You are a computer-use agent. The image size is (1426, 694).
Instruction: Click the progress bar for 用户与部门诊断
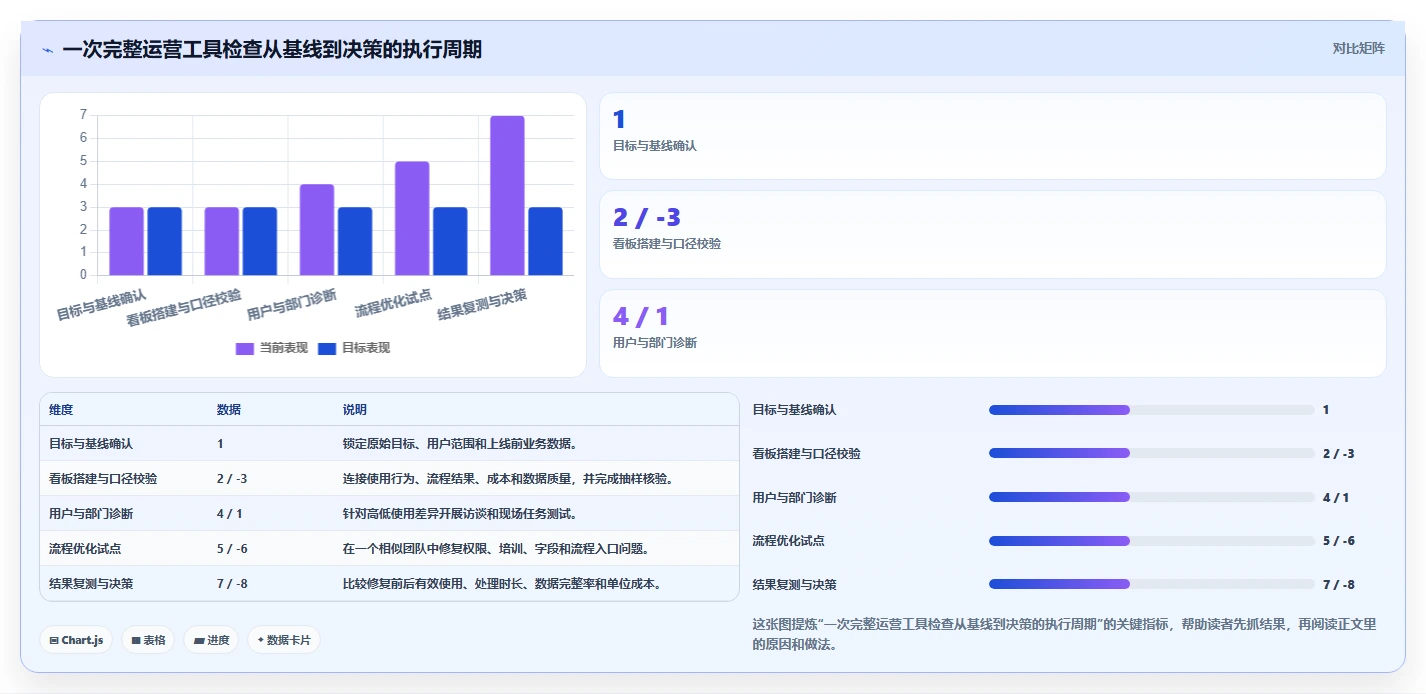(x=1151, y=497)
